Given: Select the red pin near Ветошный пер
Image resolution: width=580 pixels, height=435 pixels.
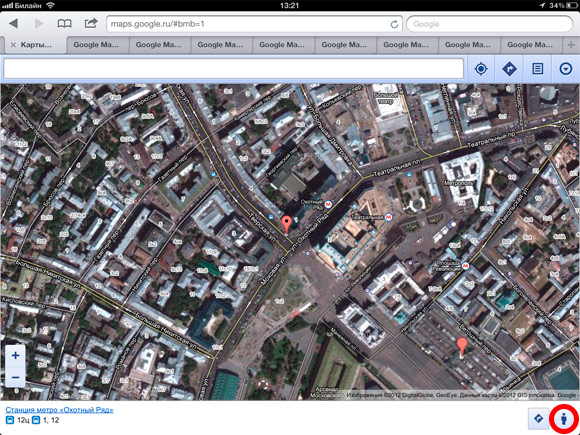Looking at the screenshot, I should [462, 346].
